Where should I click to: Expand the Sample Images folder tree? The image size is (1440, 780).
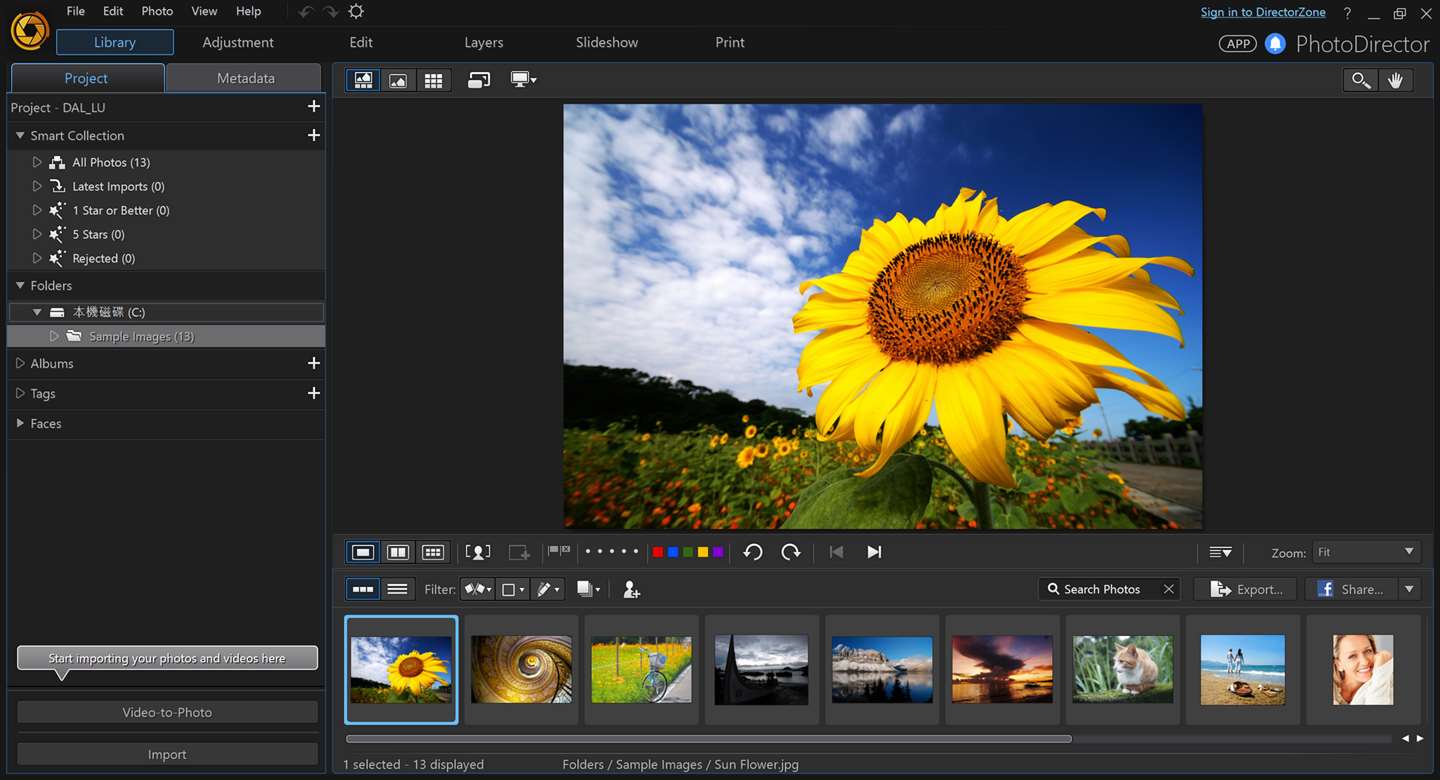point(55,336)
